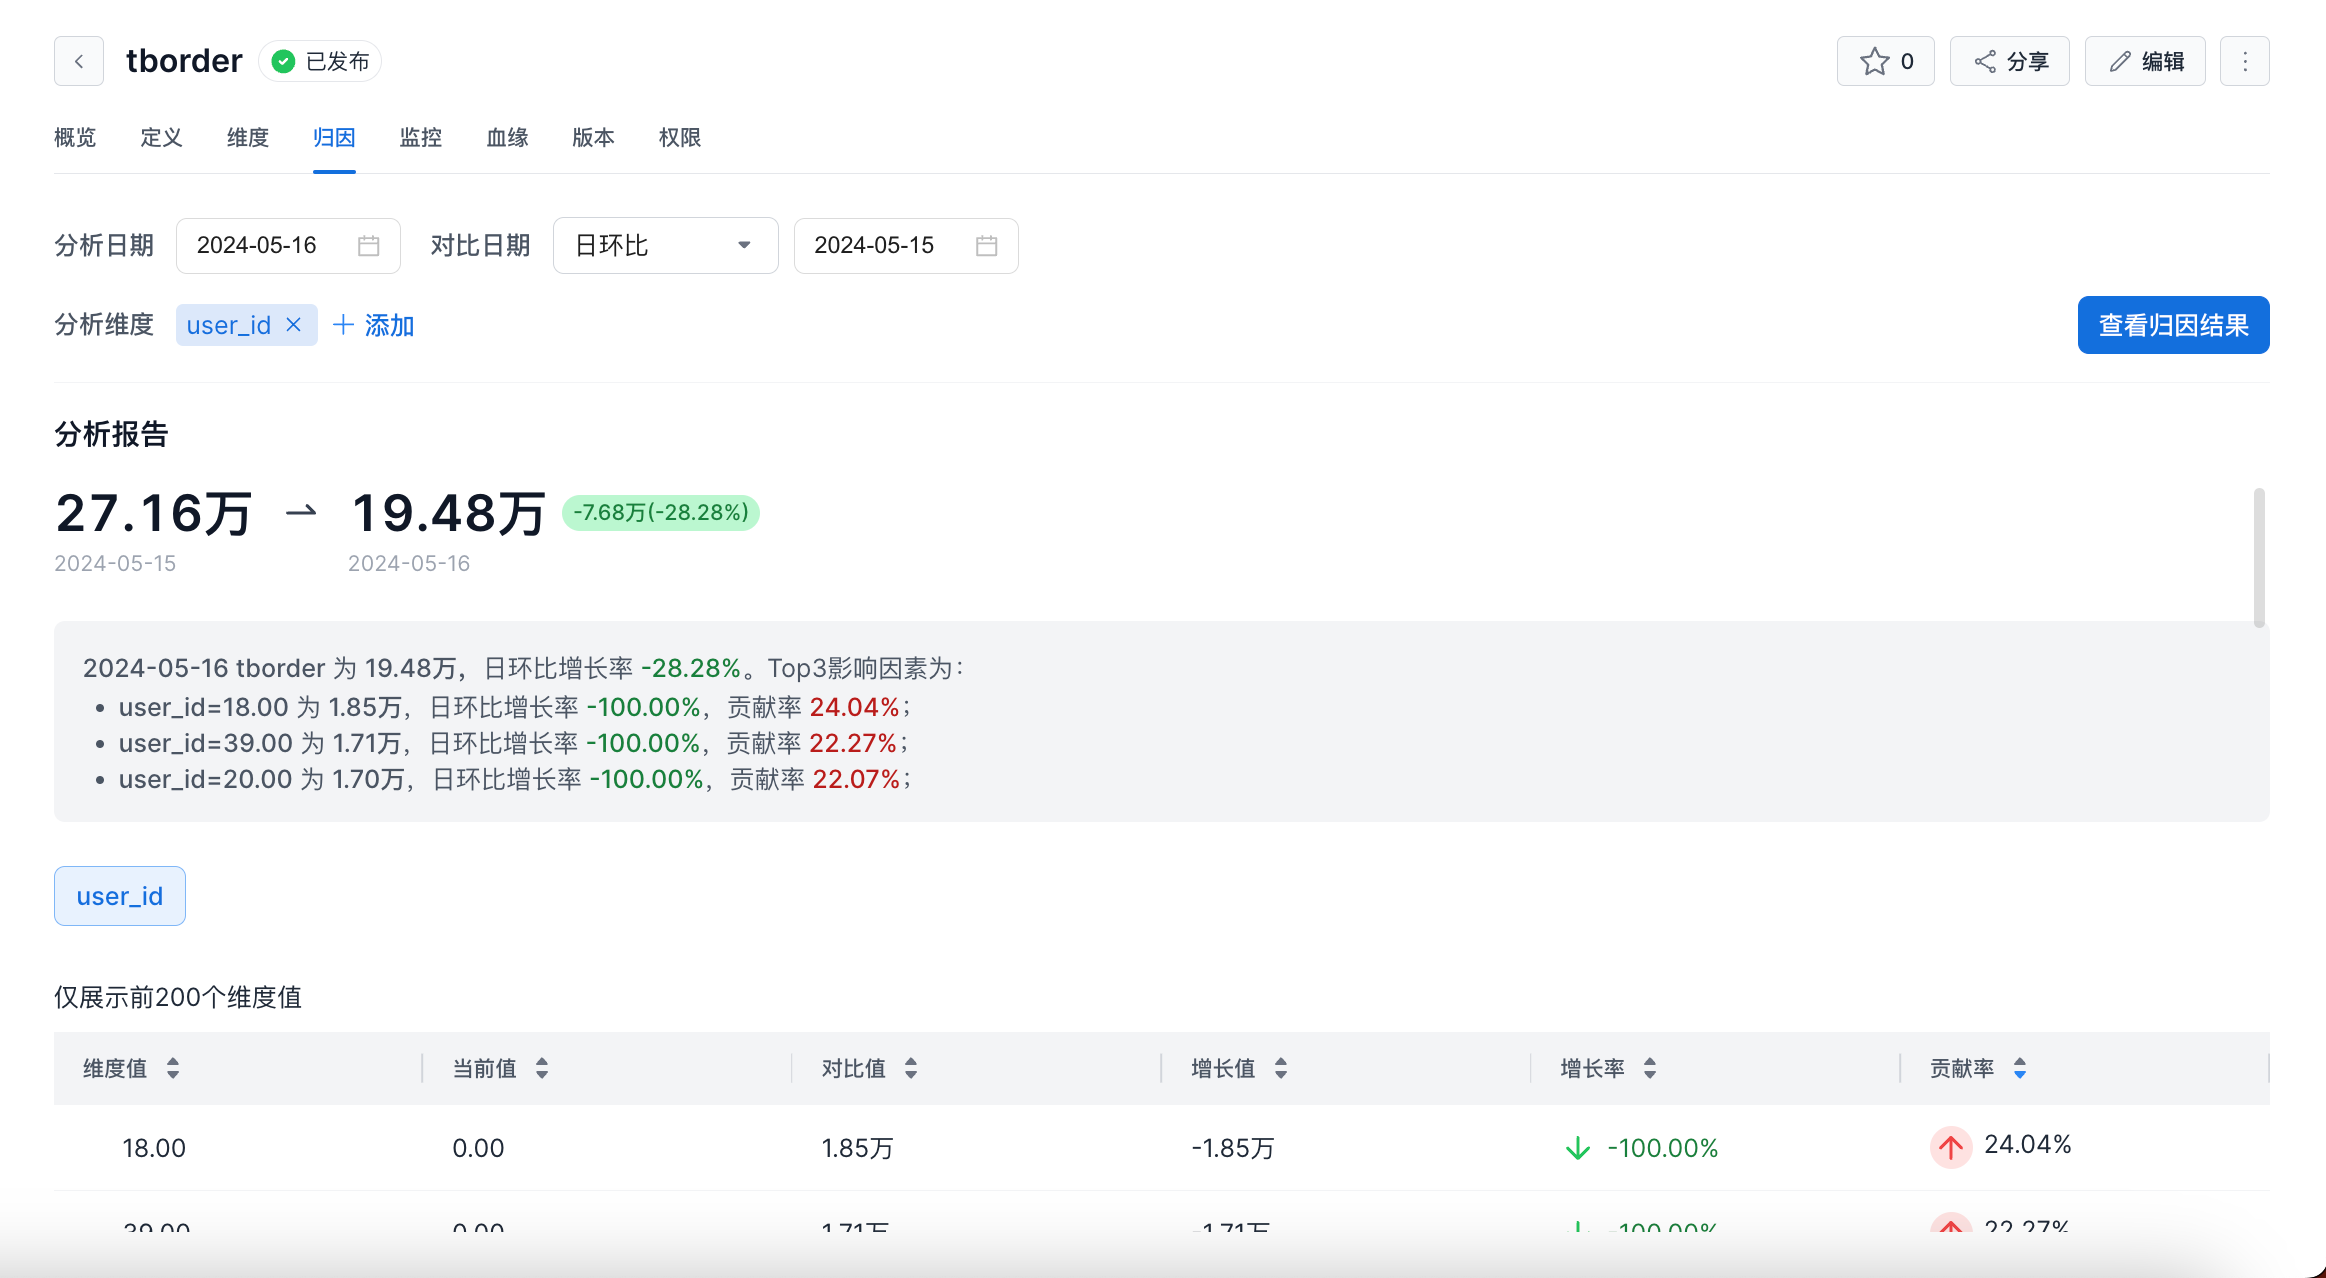The height and width of the screenshot is (1278, 2326).
Task: Switch to the 监控 tab
Action: click(420, 138)
